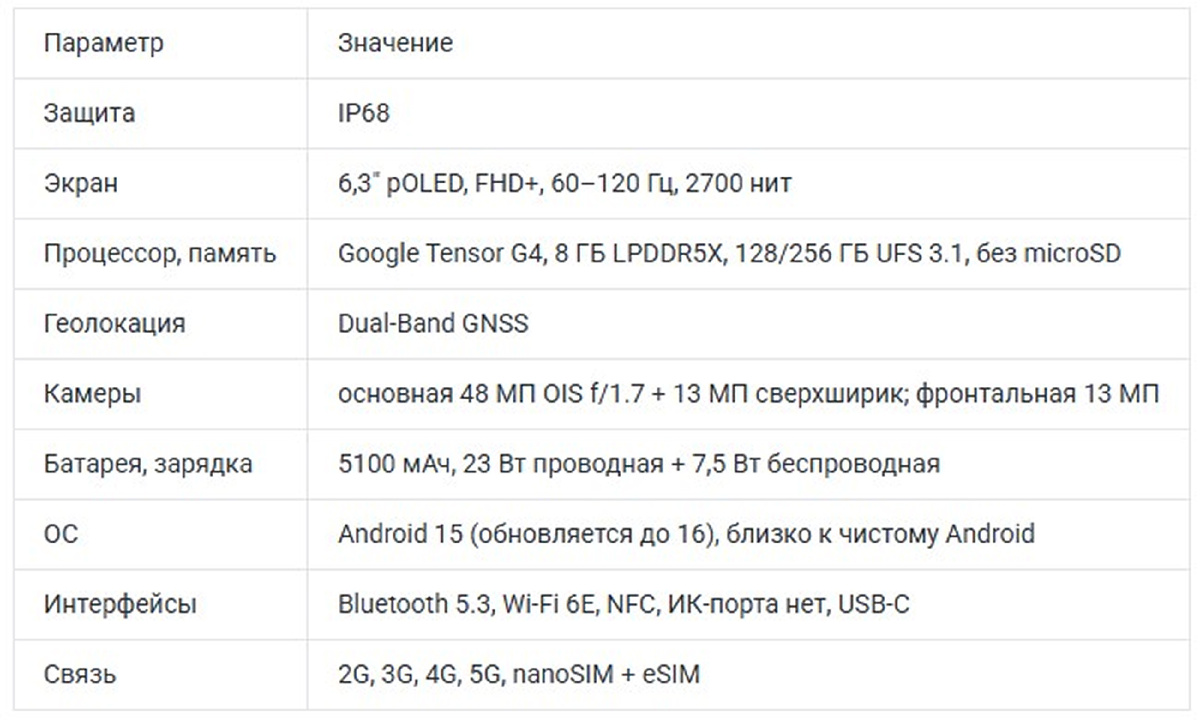Image resolution: width=1200 pixels, height=720 pixels.
Task: Click the 'Dual-Band GNSS' value
Action: (x=432, y=324)
